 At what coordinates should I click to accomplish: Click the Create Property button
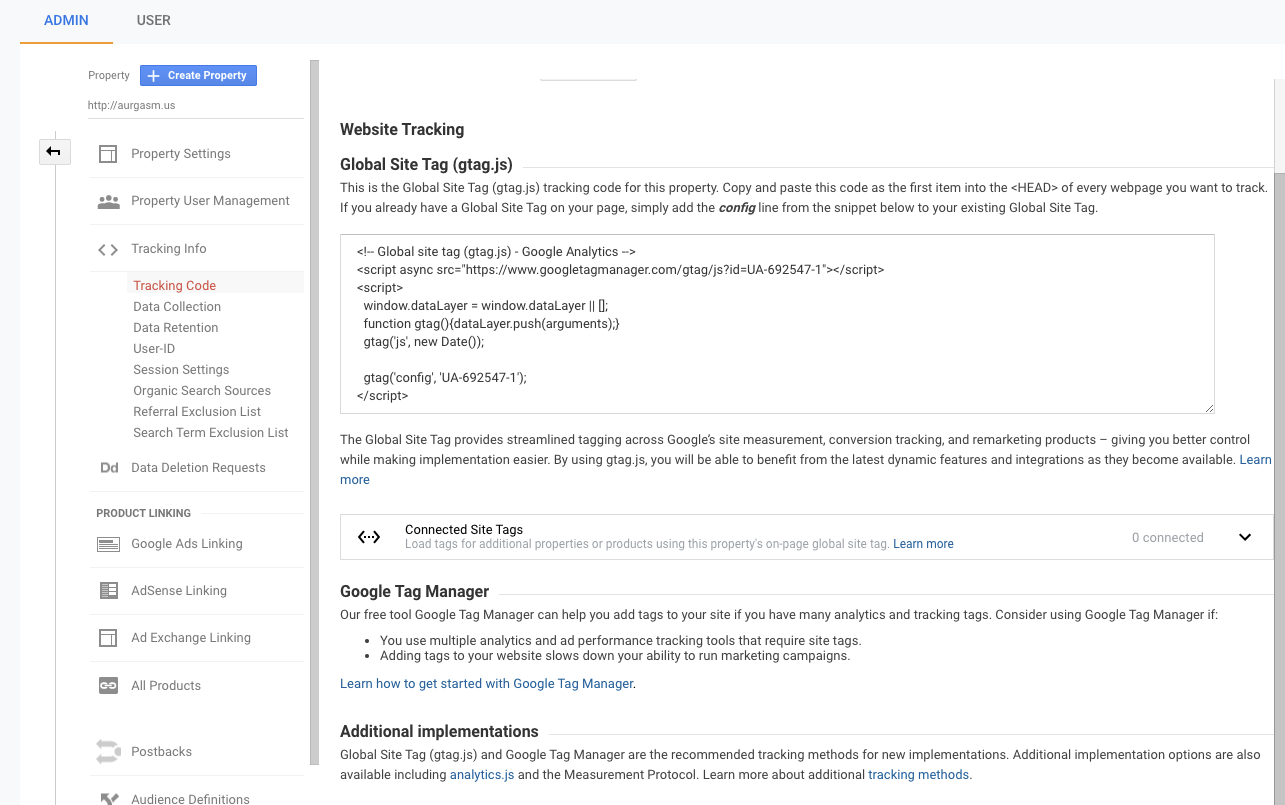coord(198,75)
